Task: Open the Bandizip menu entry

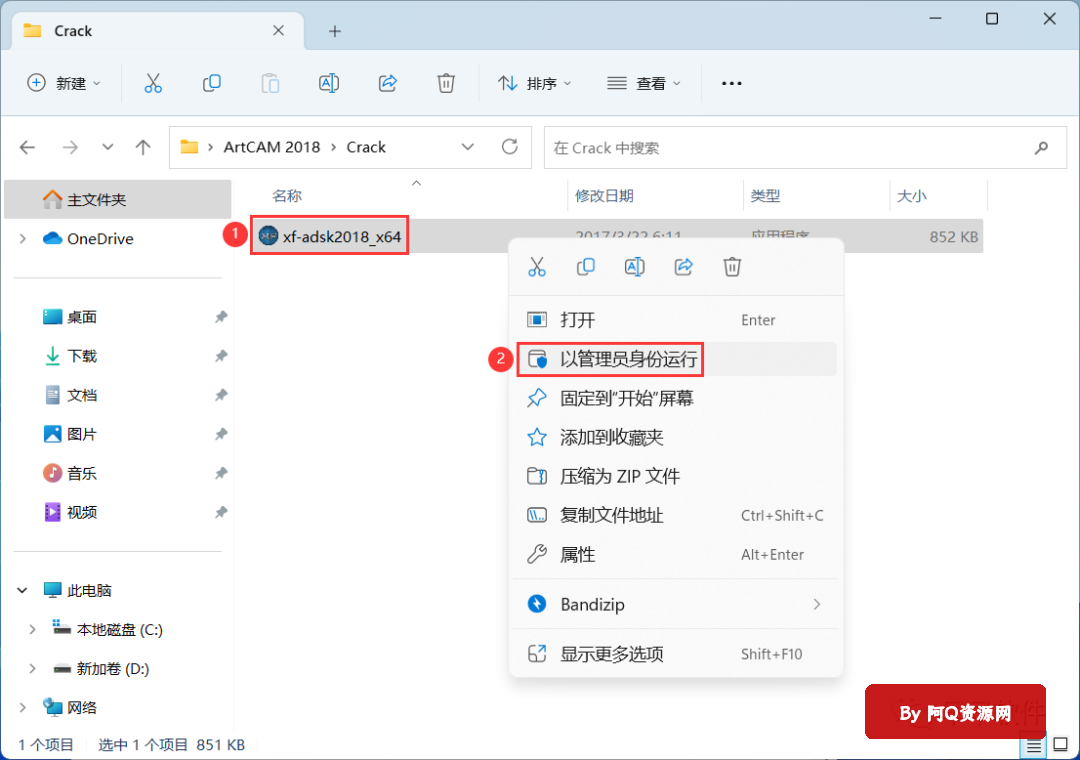Action: (x=676, y=604)
